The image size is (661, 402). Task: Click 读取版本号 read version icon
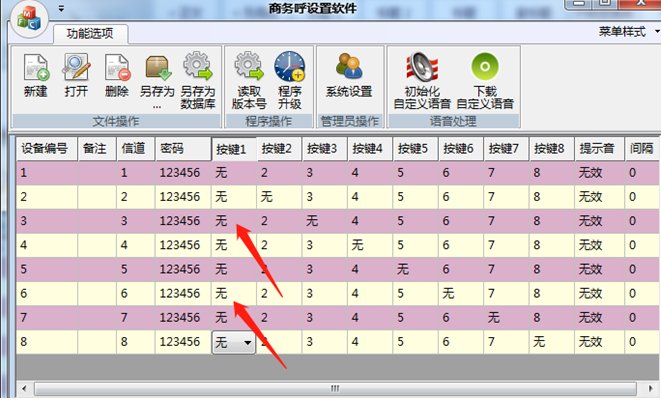click(x=248, y=72)
